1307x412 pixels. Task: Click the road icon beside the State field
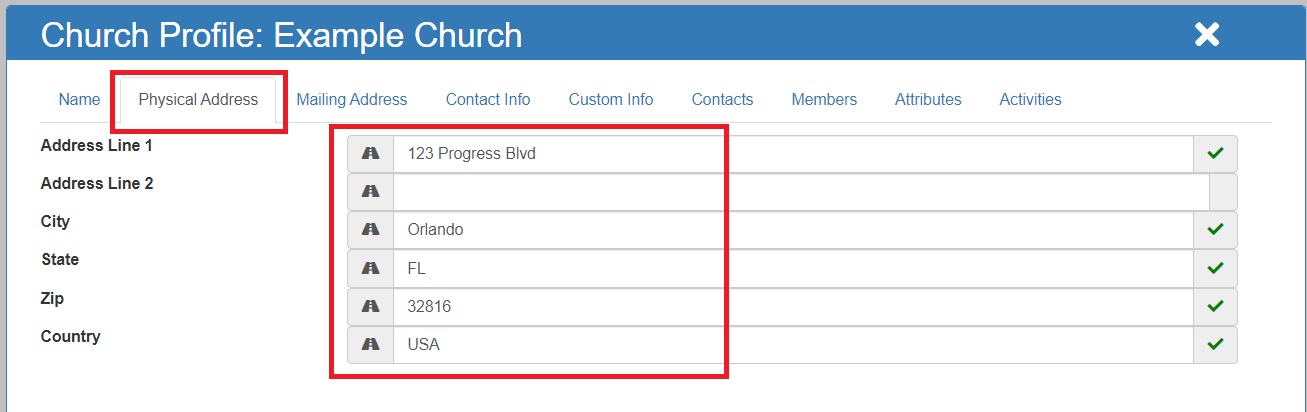point(370,268)
